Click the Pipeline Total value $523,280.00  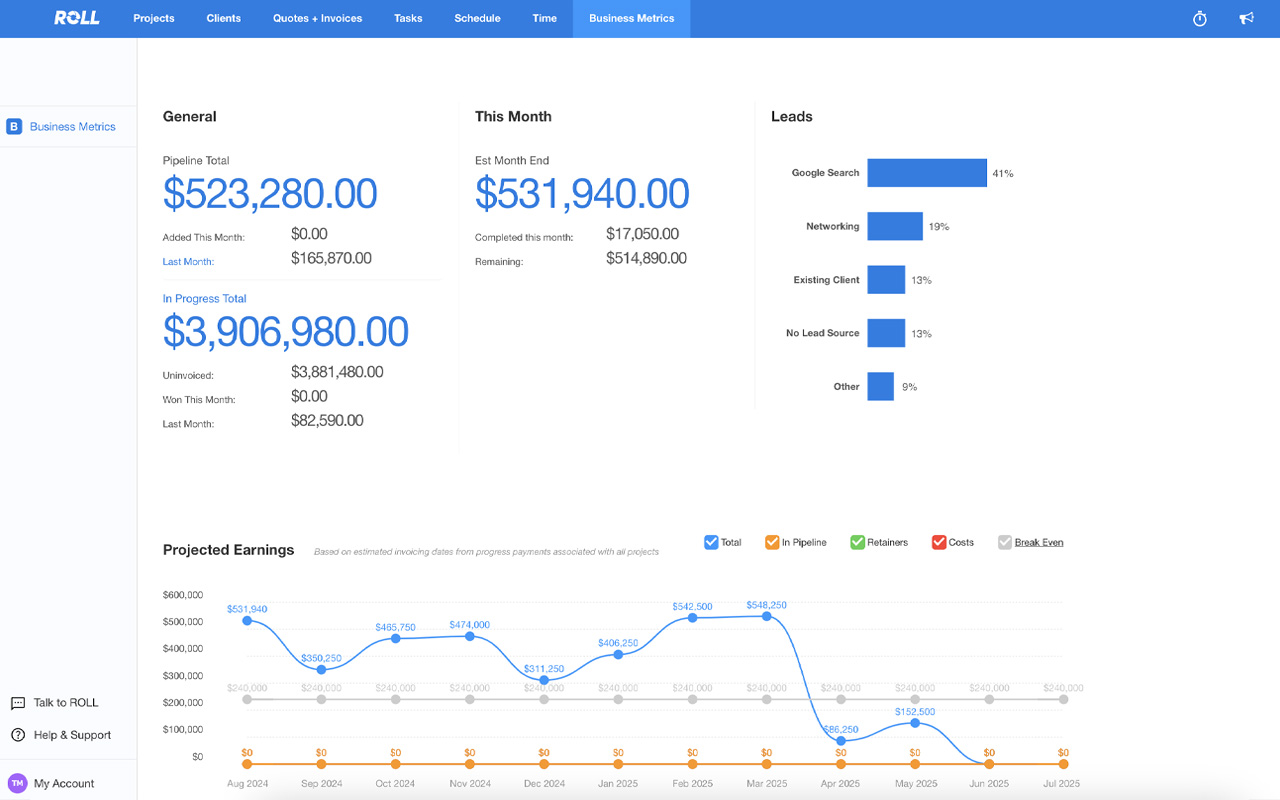tap(270, 194)
